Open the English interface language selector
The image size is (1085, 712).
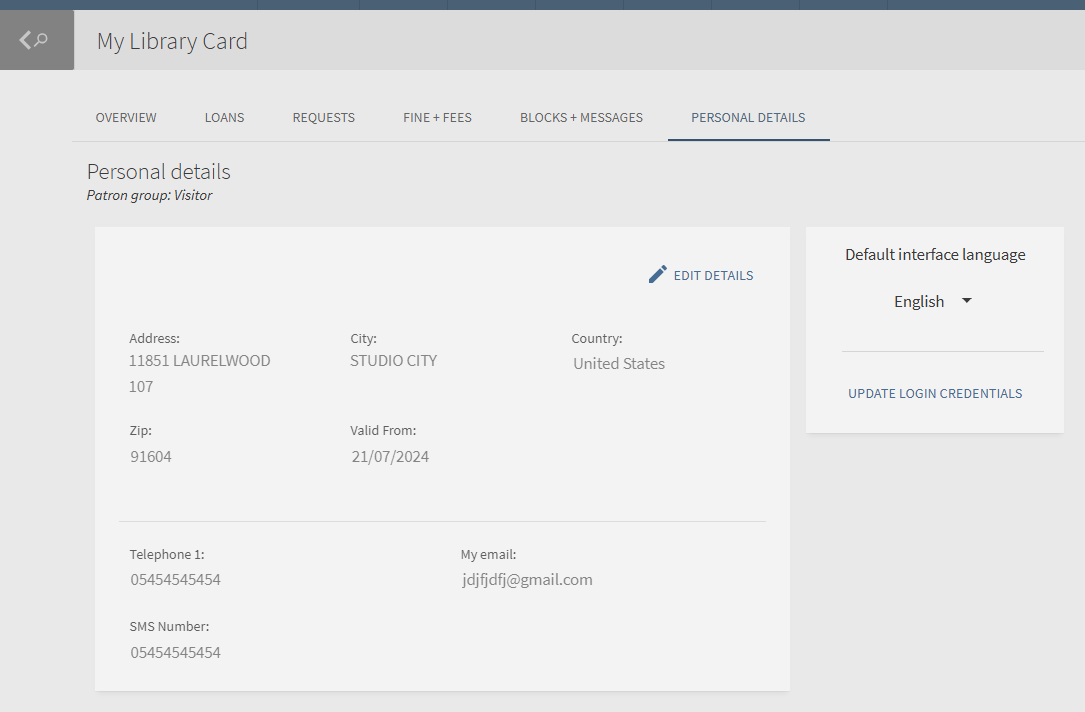[x=919, y=302]
